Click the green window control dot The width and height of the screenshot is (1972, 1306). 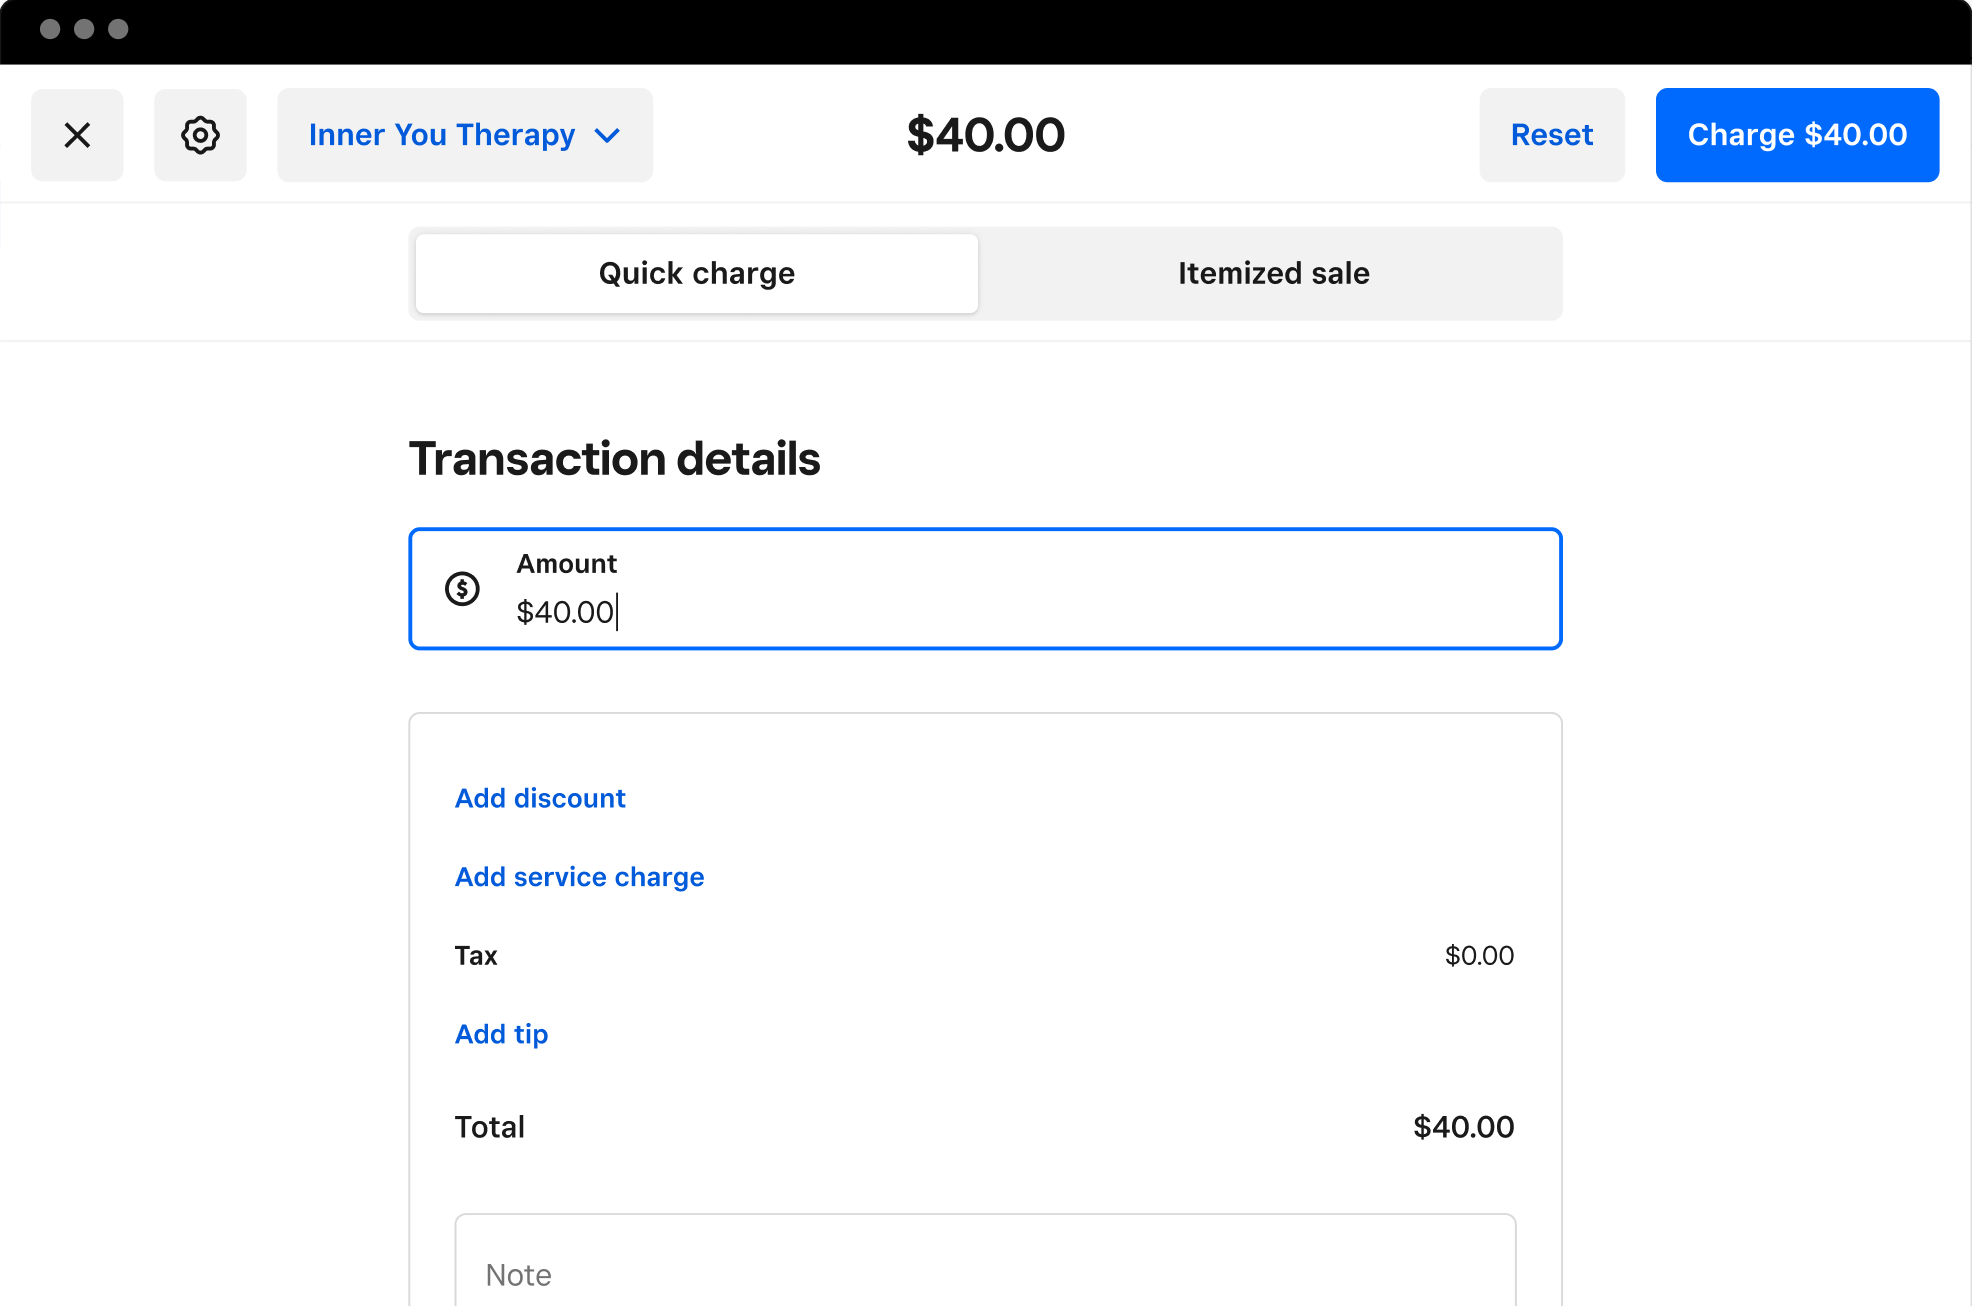pyautogui.click(x=119, y=30)
